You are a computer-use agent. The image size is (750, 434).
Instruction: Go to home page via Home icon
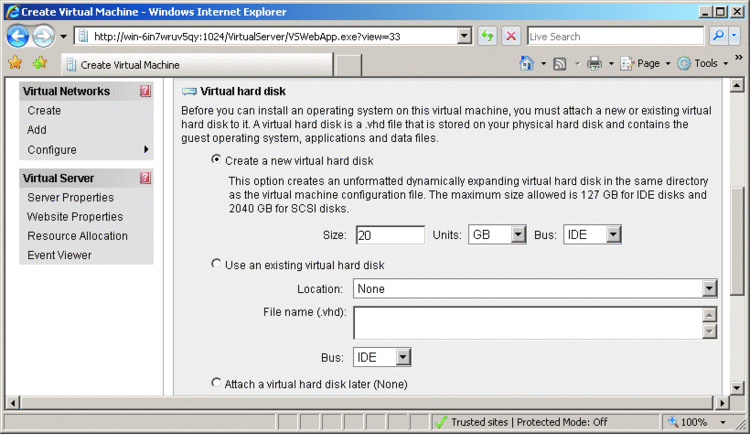(527, 63)
